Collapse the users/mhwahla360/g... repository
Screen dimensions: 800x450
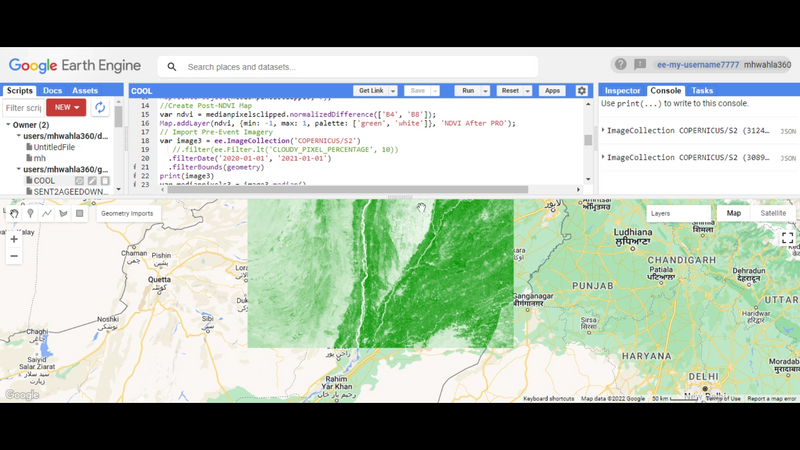19,169
